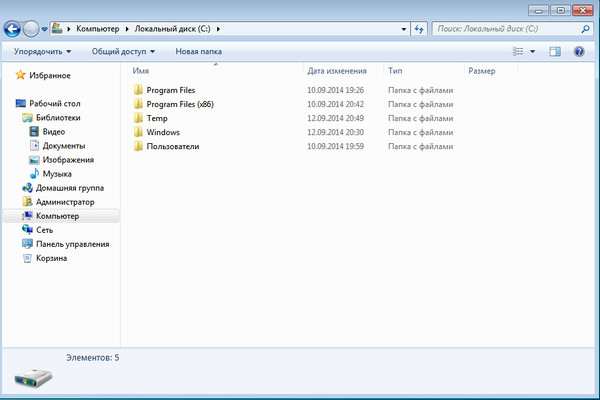600x400 pixels.
Task: Open the Музыка library
Action: 57,174
